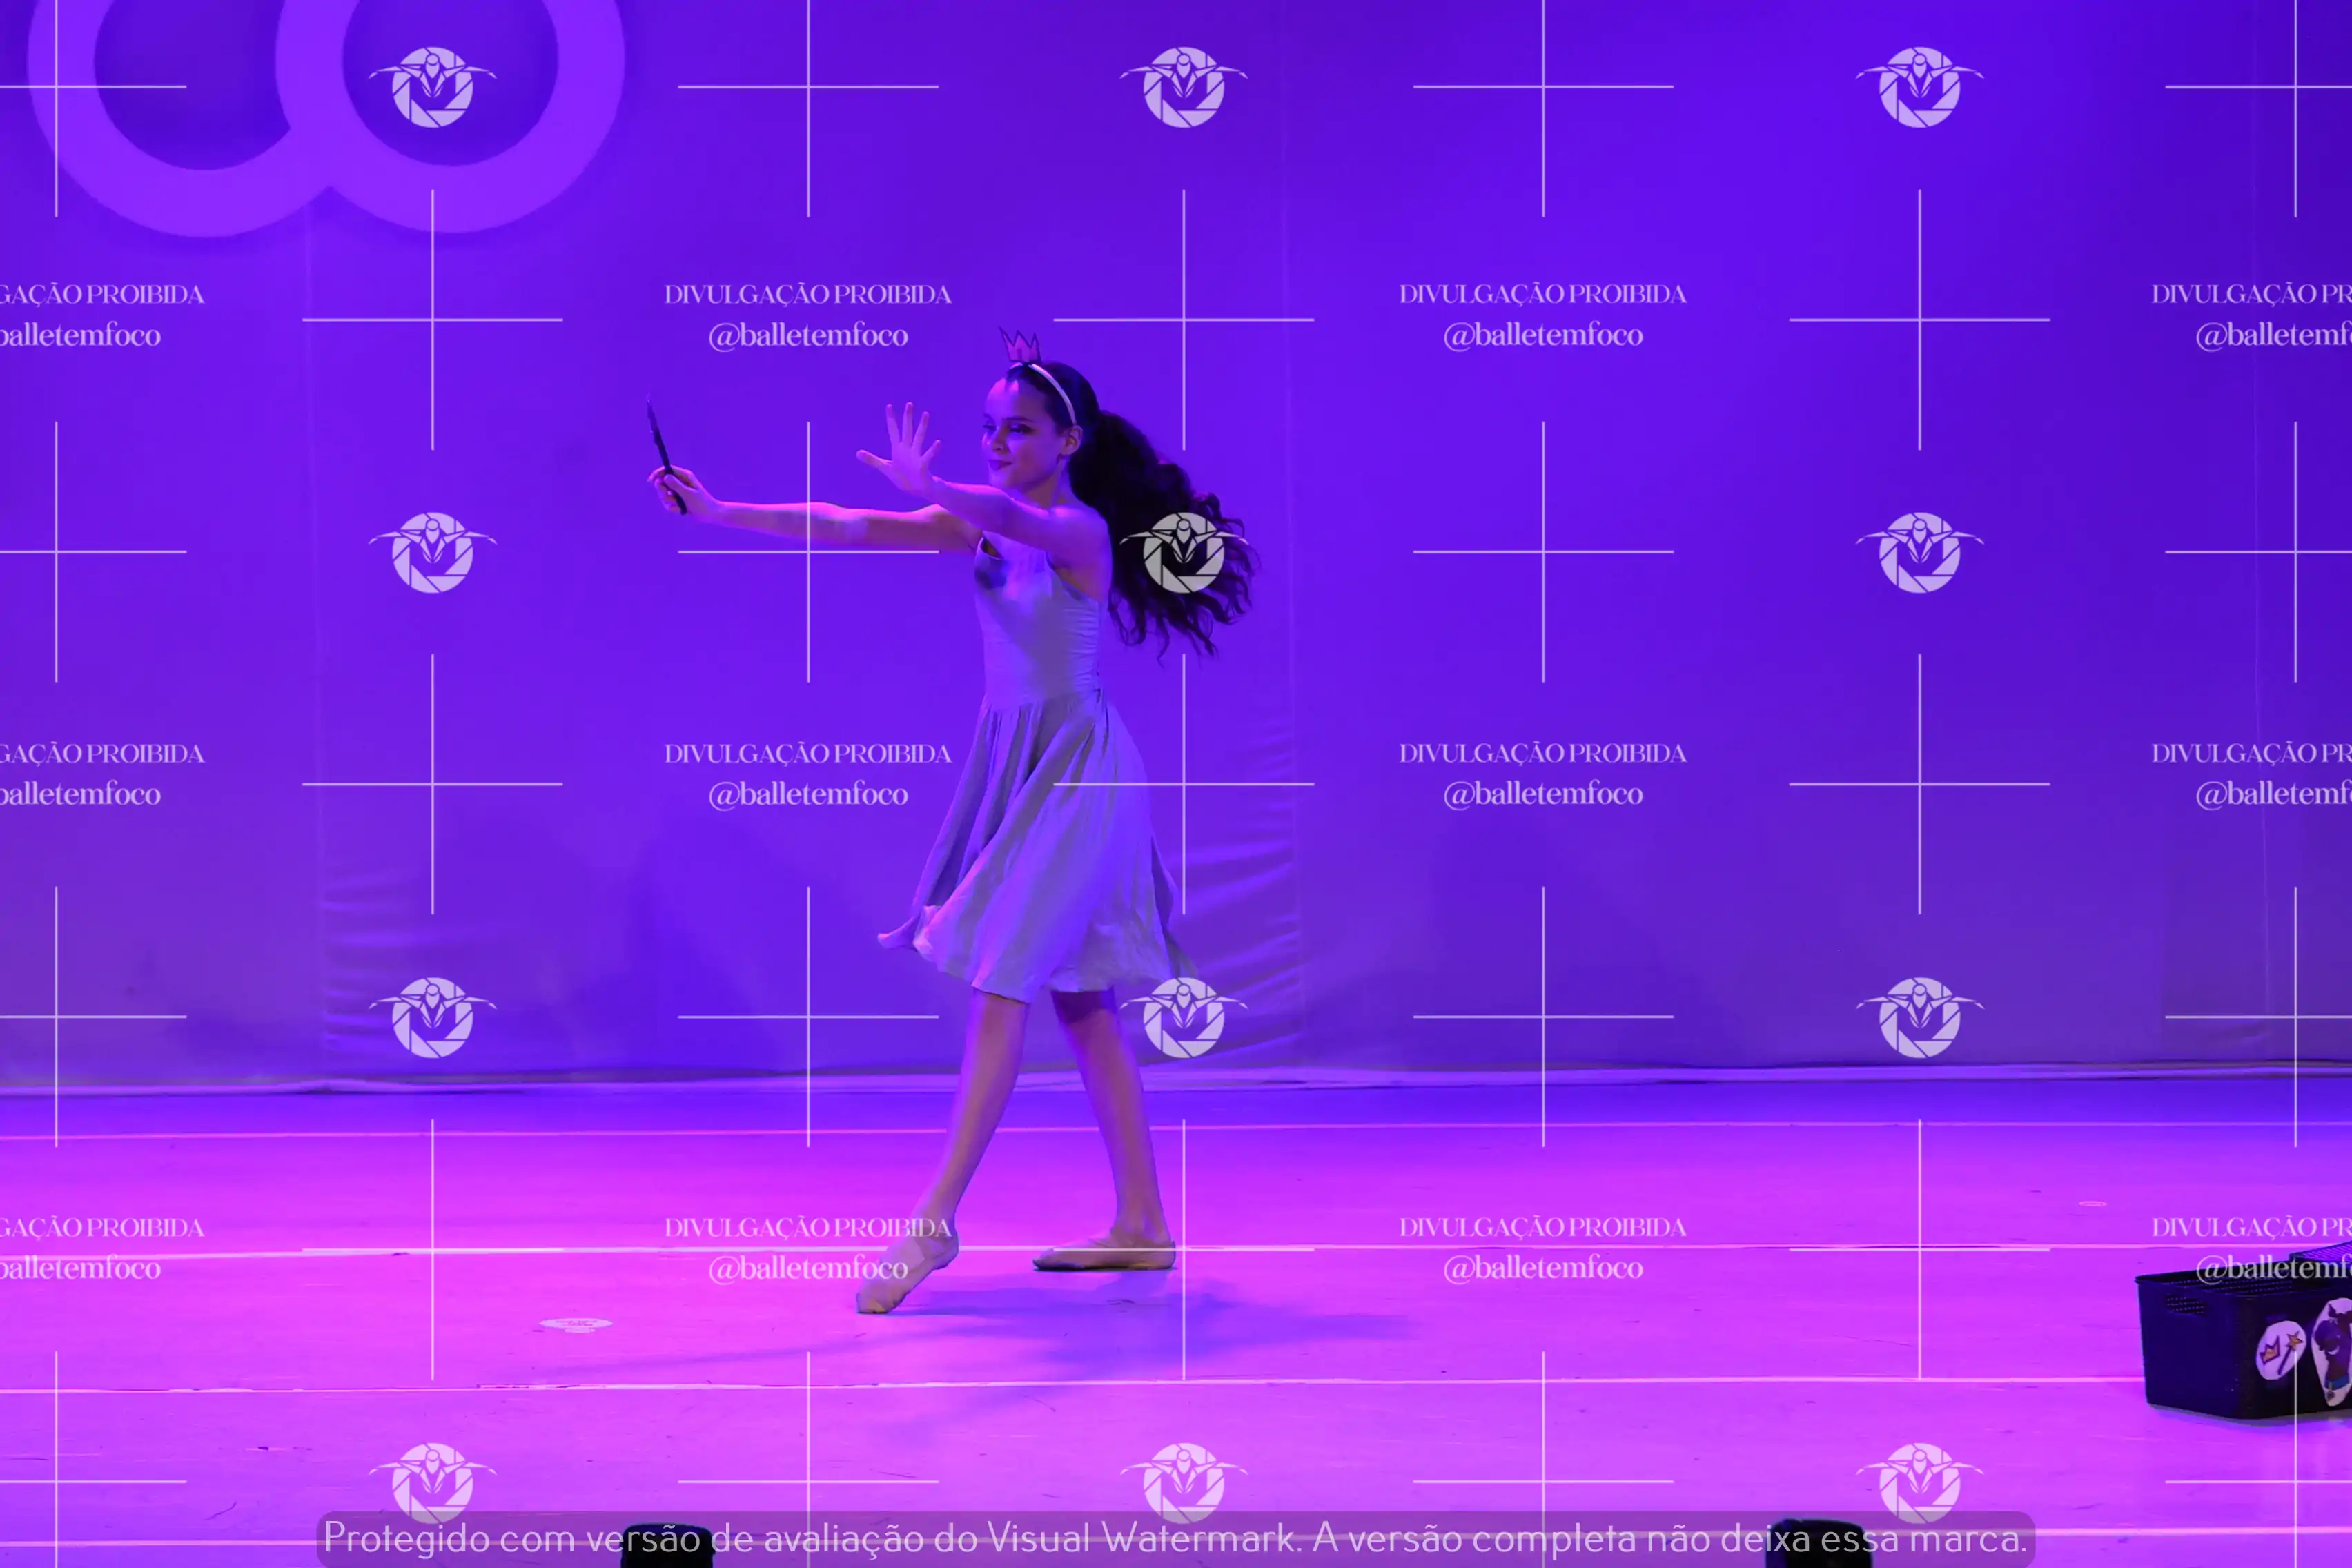Click the watermark logo below dancer's skirt
The width and height of the screenshot is (2352, 1568).
(1183, 1017)
